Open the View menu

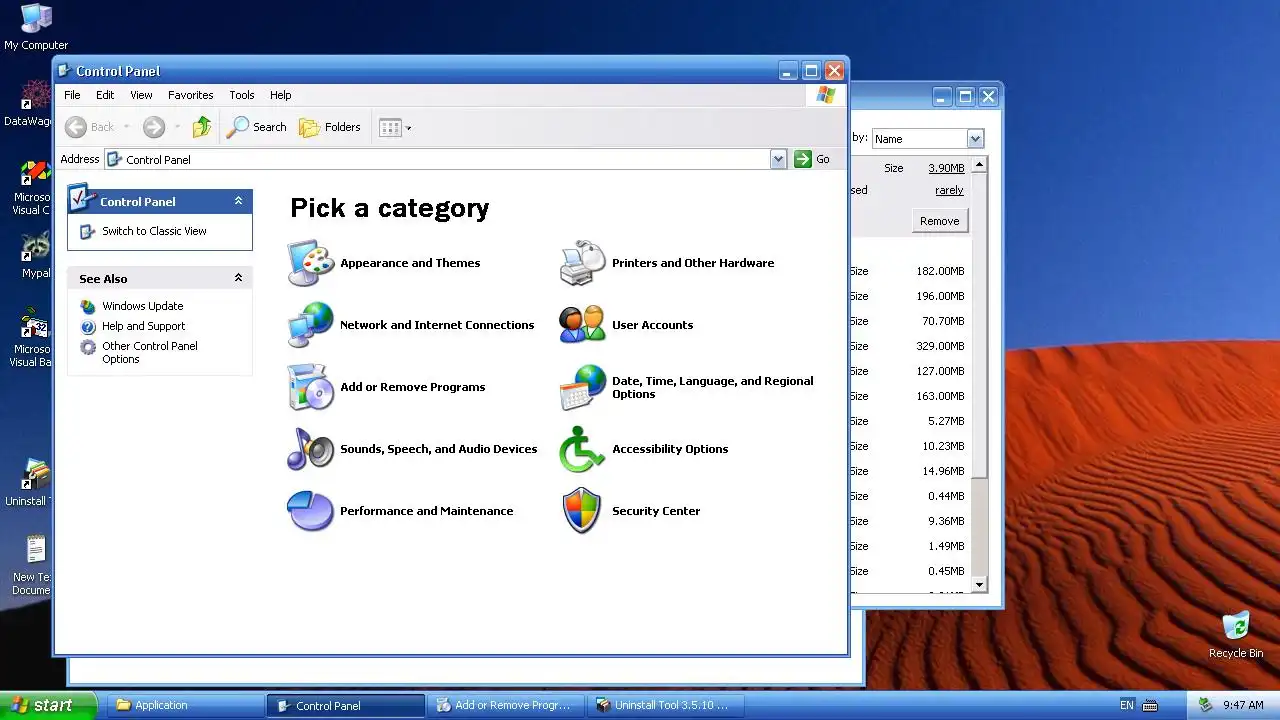(x=141, y=95)
